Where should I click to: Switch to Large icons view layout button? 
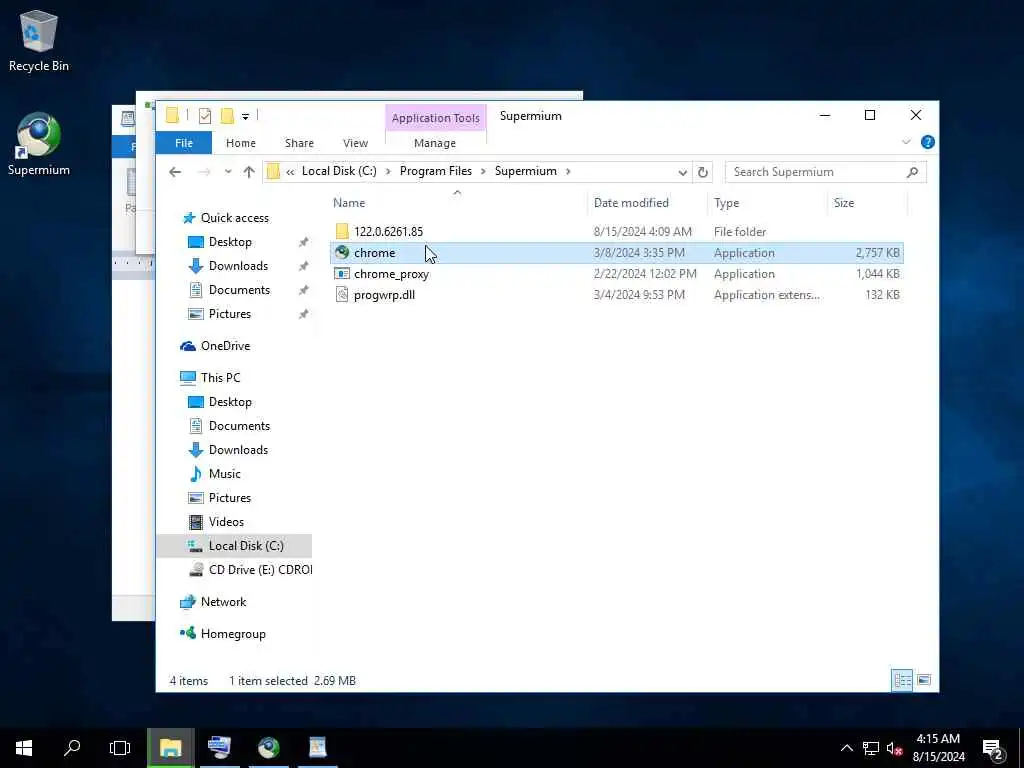[x=923, y=680]
